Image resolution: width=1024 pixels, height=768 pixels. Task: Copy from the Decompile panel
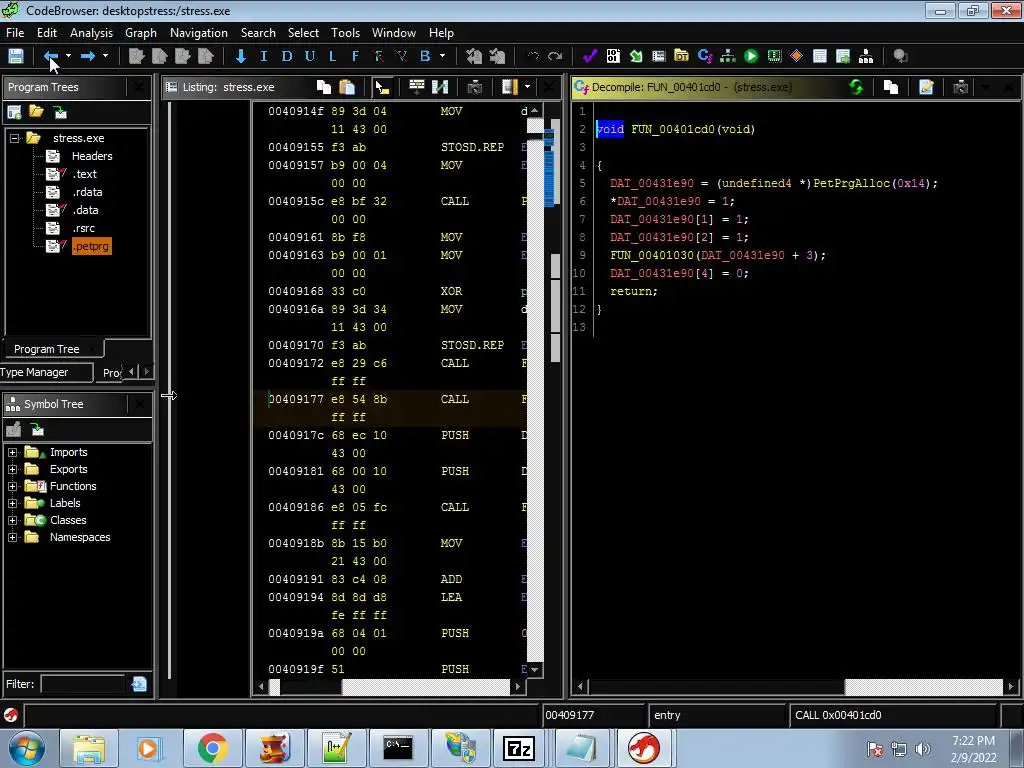click(x=891, y=87)
